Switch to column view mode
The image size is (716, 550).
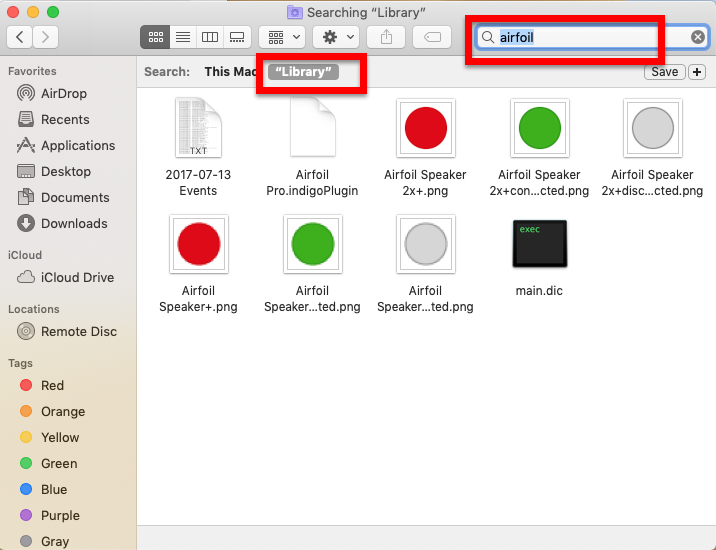tap(210, 37)
